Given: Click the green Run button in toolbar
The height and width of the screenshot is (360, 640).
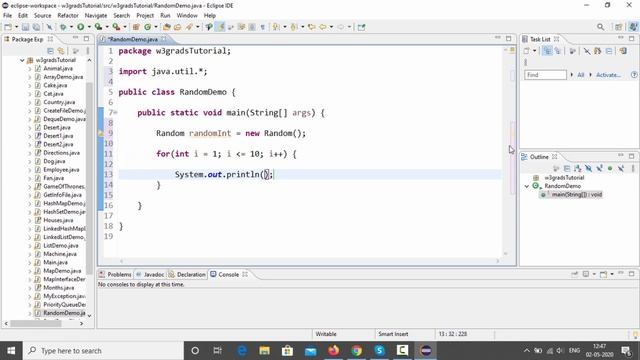Looking at the screenshot, I should [80, 27].
